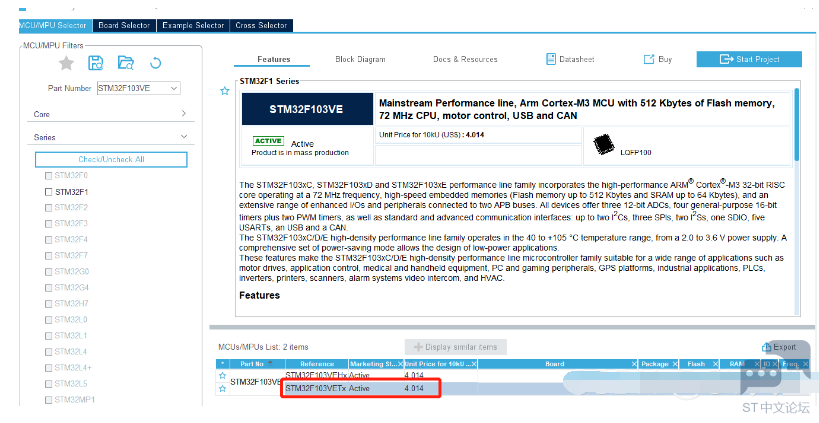Open the Datasheet tab
Screen dimensions: 819x423
point(570,60)
